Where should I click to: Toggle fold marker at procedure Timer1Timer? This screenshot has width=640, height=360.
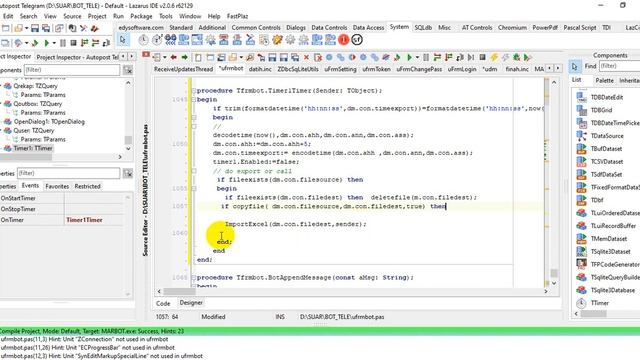194,91
